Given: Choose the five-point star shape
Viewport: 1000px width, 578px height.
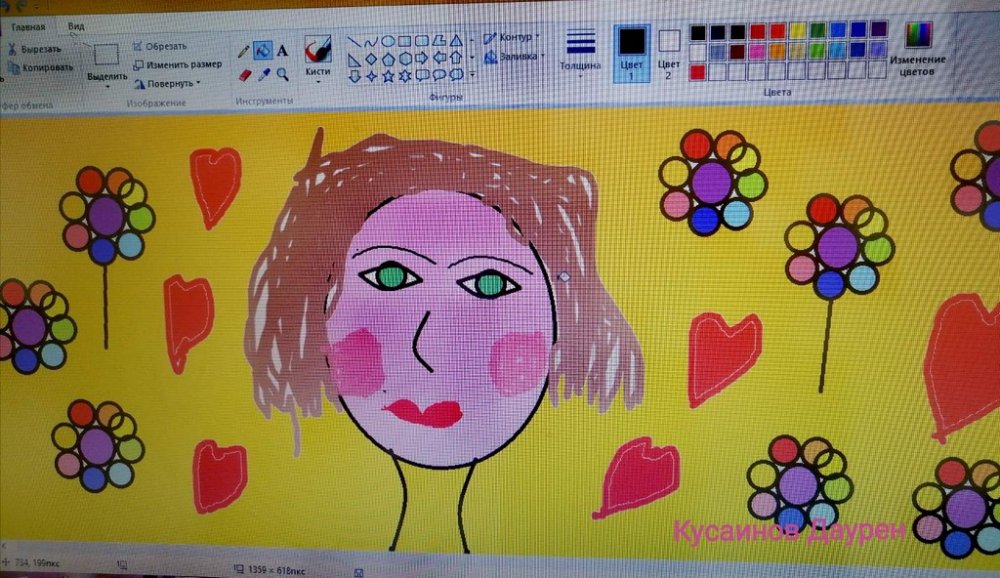Looking at the screenshot, I should tap(388, 75).
